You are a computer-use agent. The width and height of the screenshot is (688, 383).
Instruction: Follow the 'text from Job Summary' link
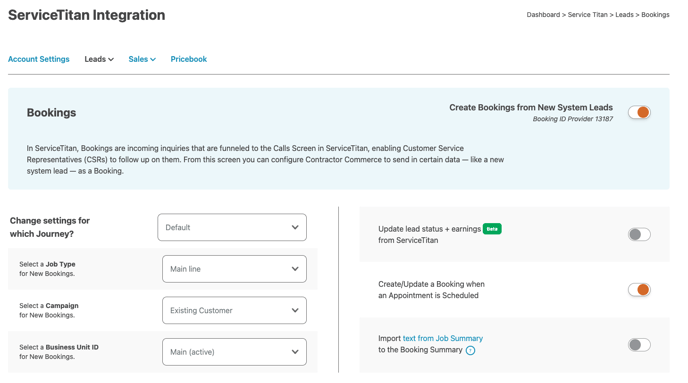(443, 338)
